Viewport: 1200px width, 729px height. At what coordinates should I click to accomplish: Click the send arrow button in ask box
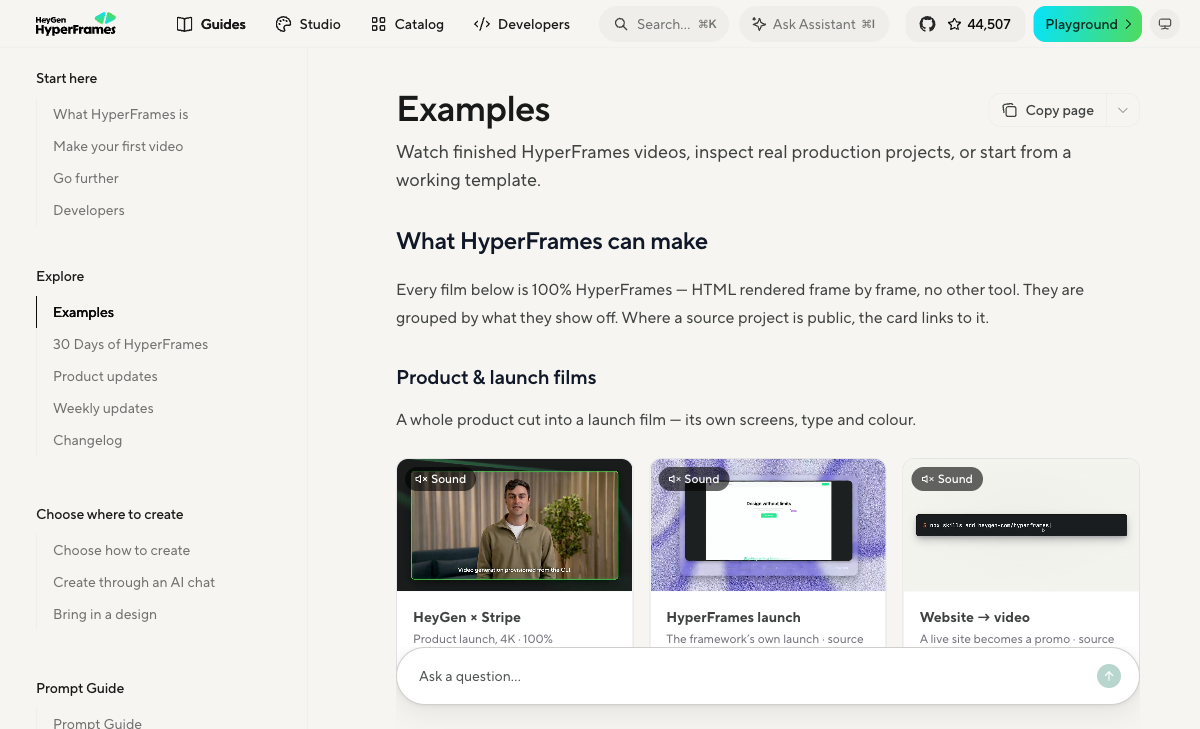(x=1108, y=676)
